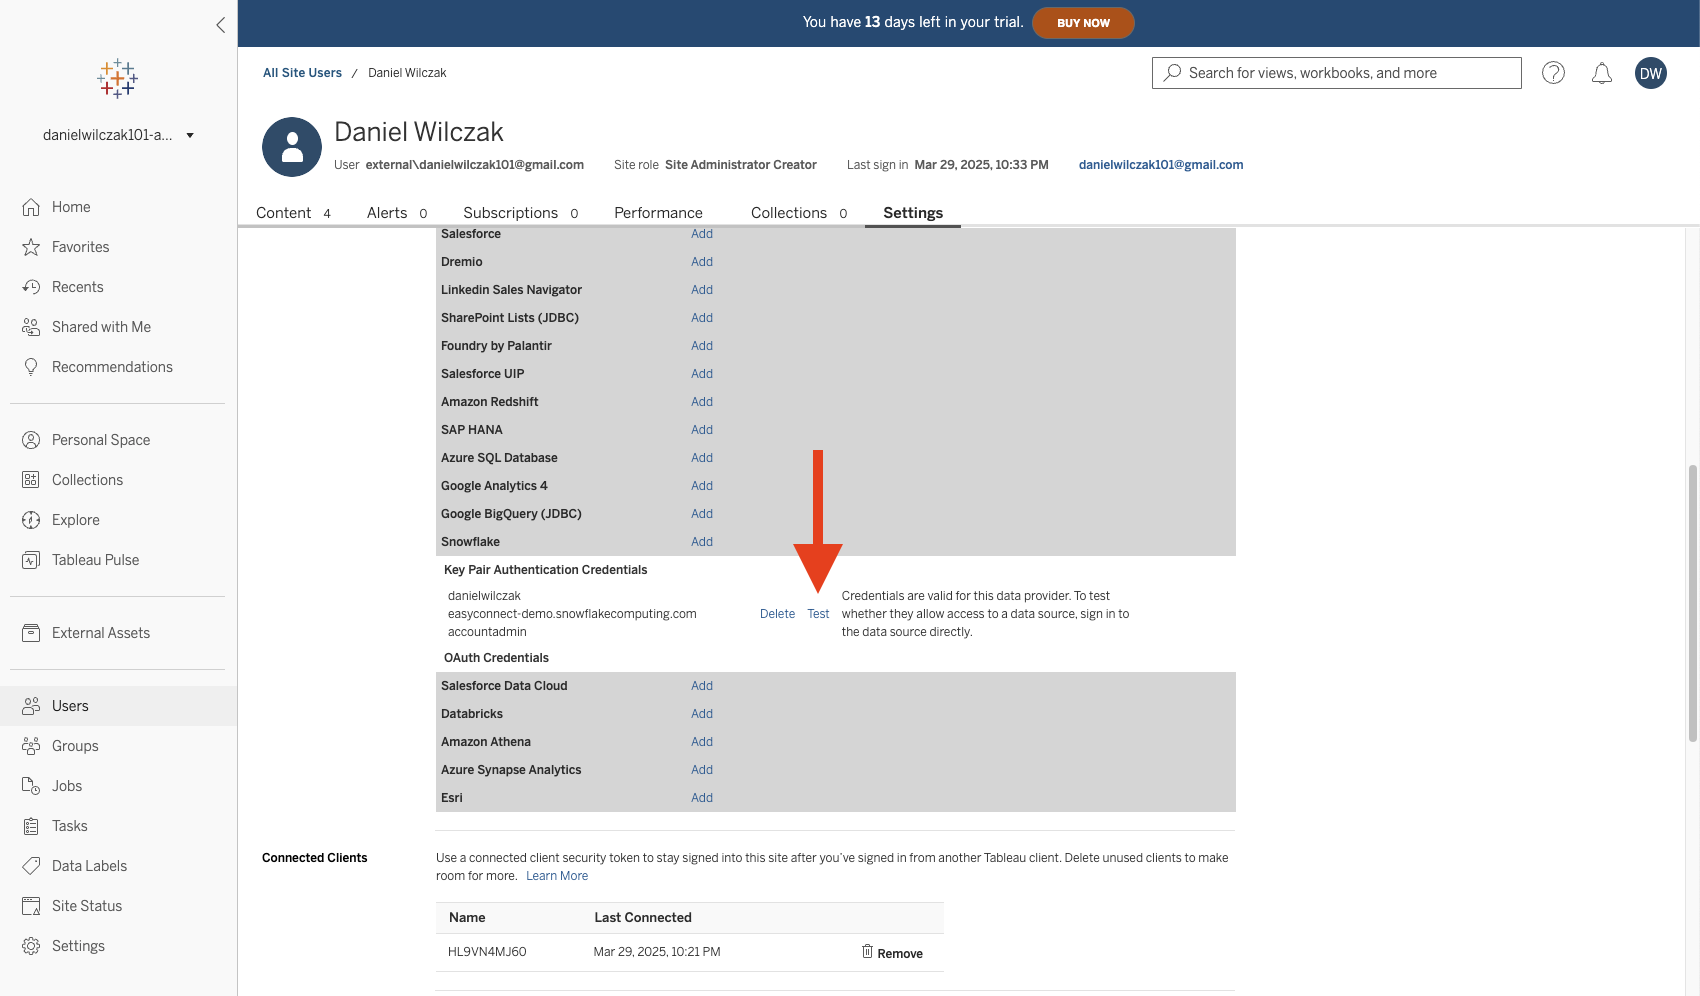This screenshot has height=996, width=1700.
Task: Add Salesforce Data Cloud OAuth credentials
Action: (x=702, y=686)
